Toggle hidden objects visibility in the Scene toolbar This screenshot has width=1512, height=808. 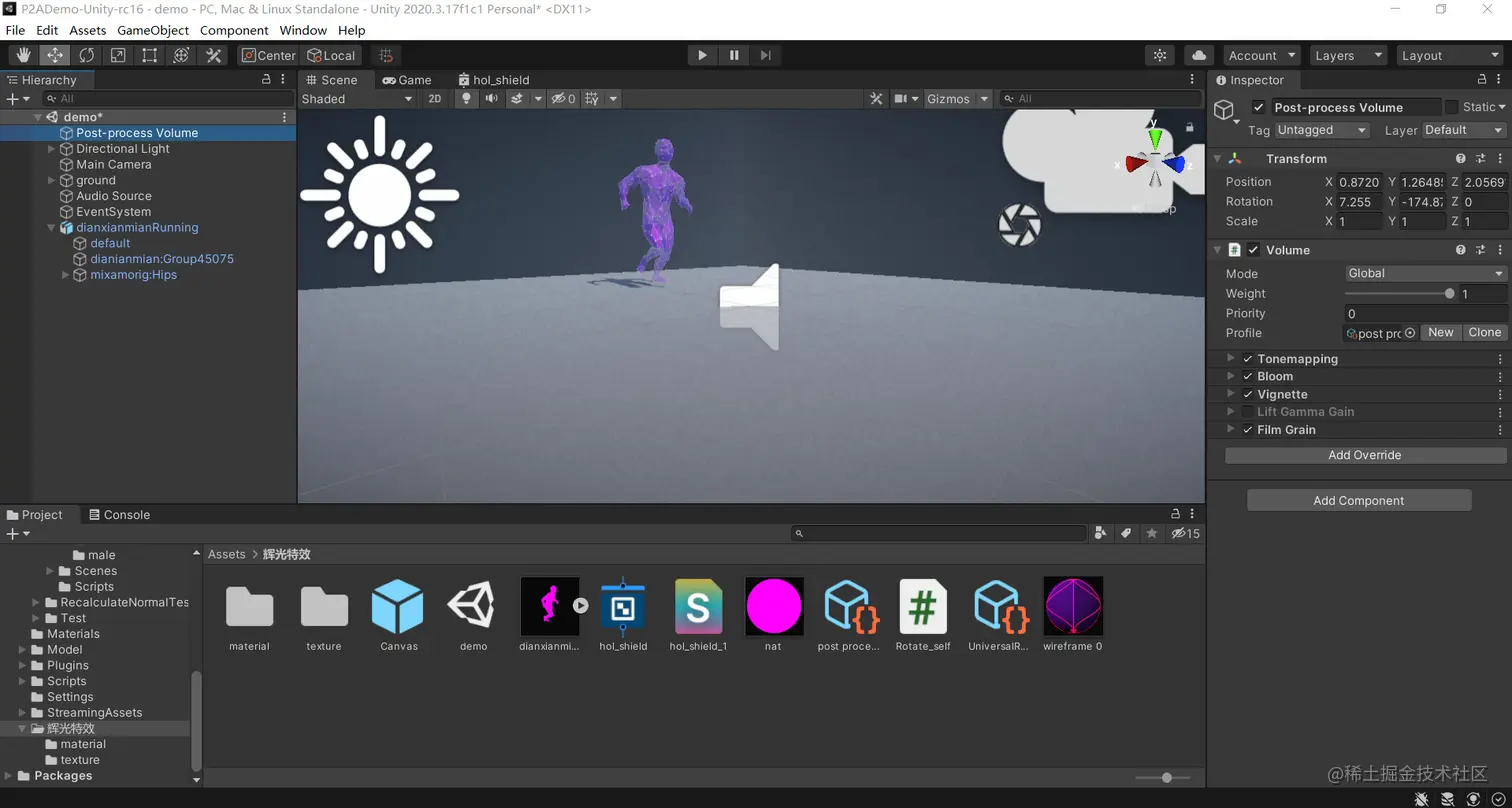[x=564, y=99]
